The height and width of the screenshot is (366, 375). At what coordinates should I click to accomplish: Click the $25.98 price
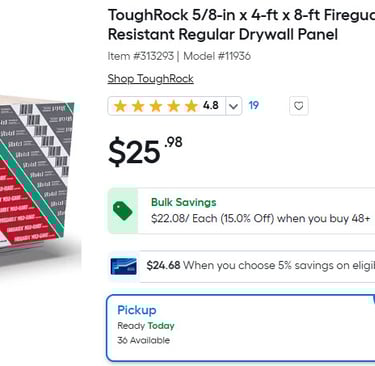[x=145, y=151]
